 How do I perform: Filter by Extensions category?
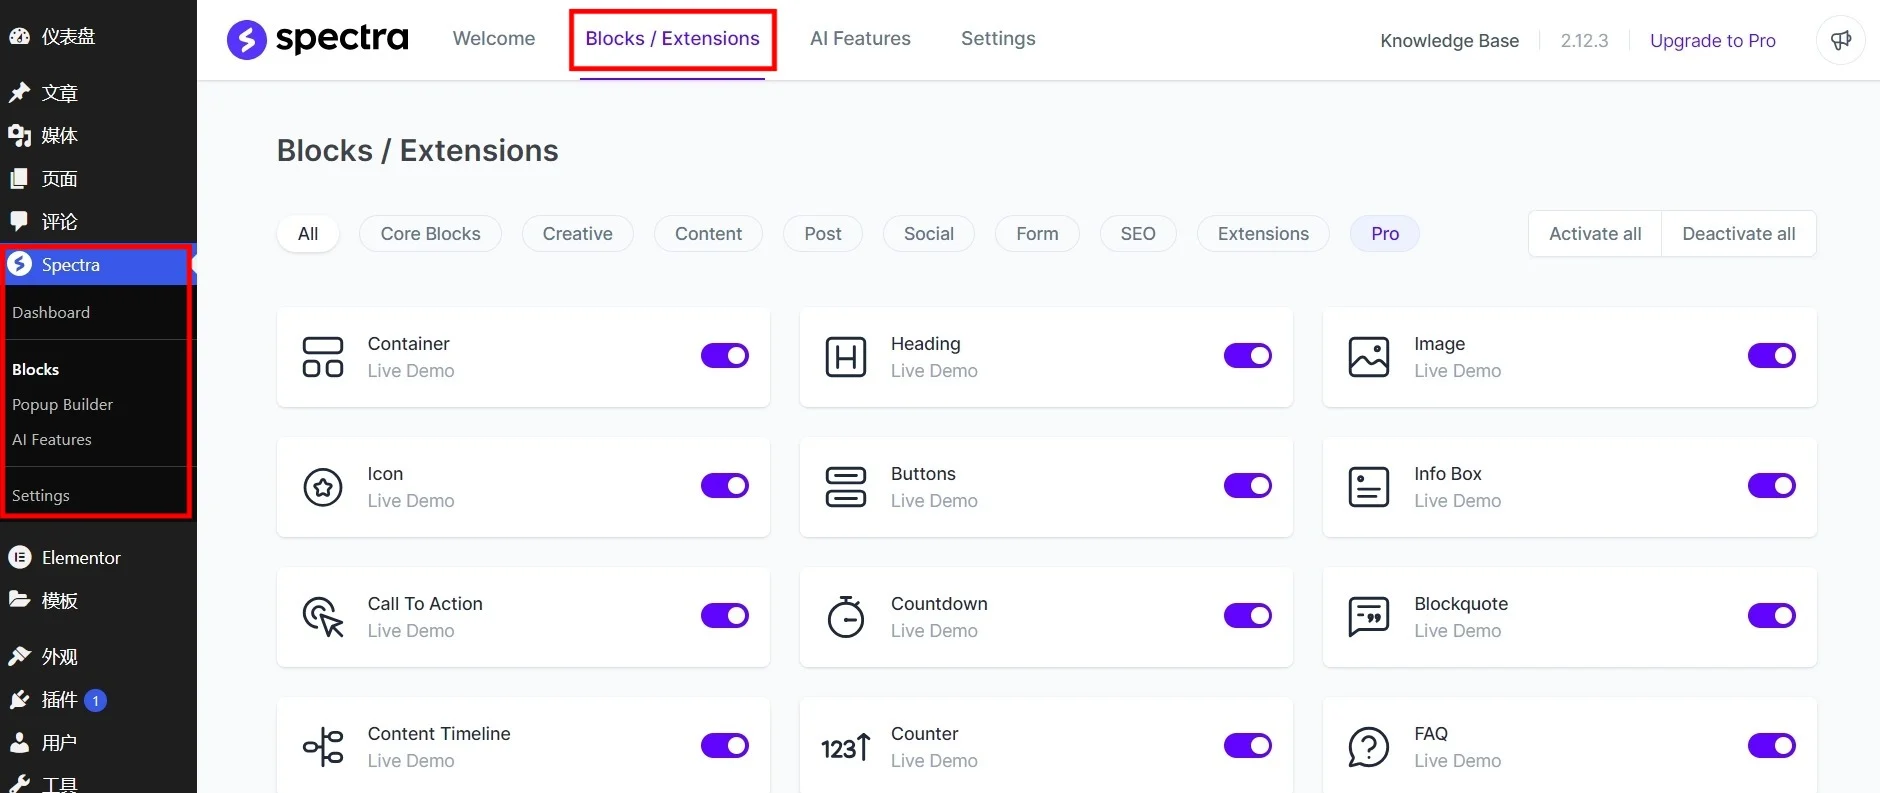pos(1263,234)
